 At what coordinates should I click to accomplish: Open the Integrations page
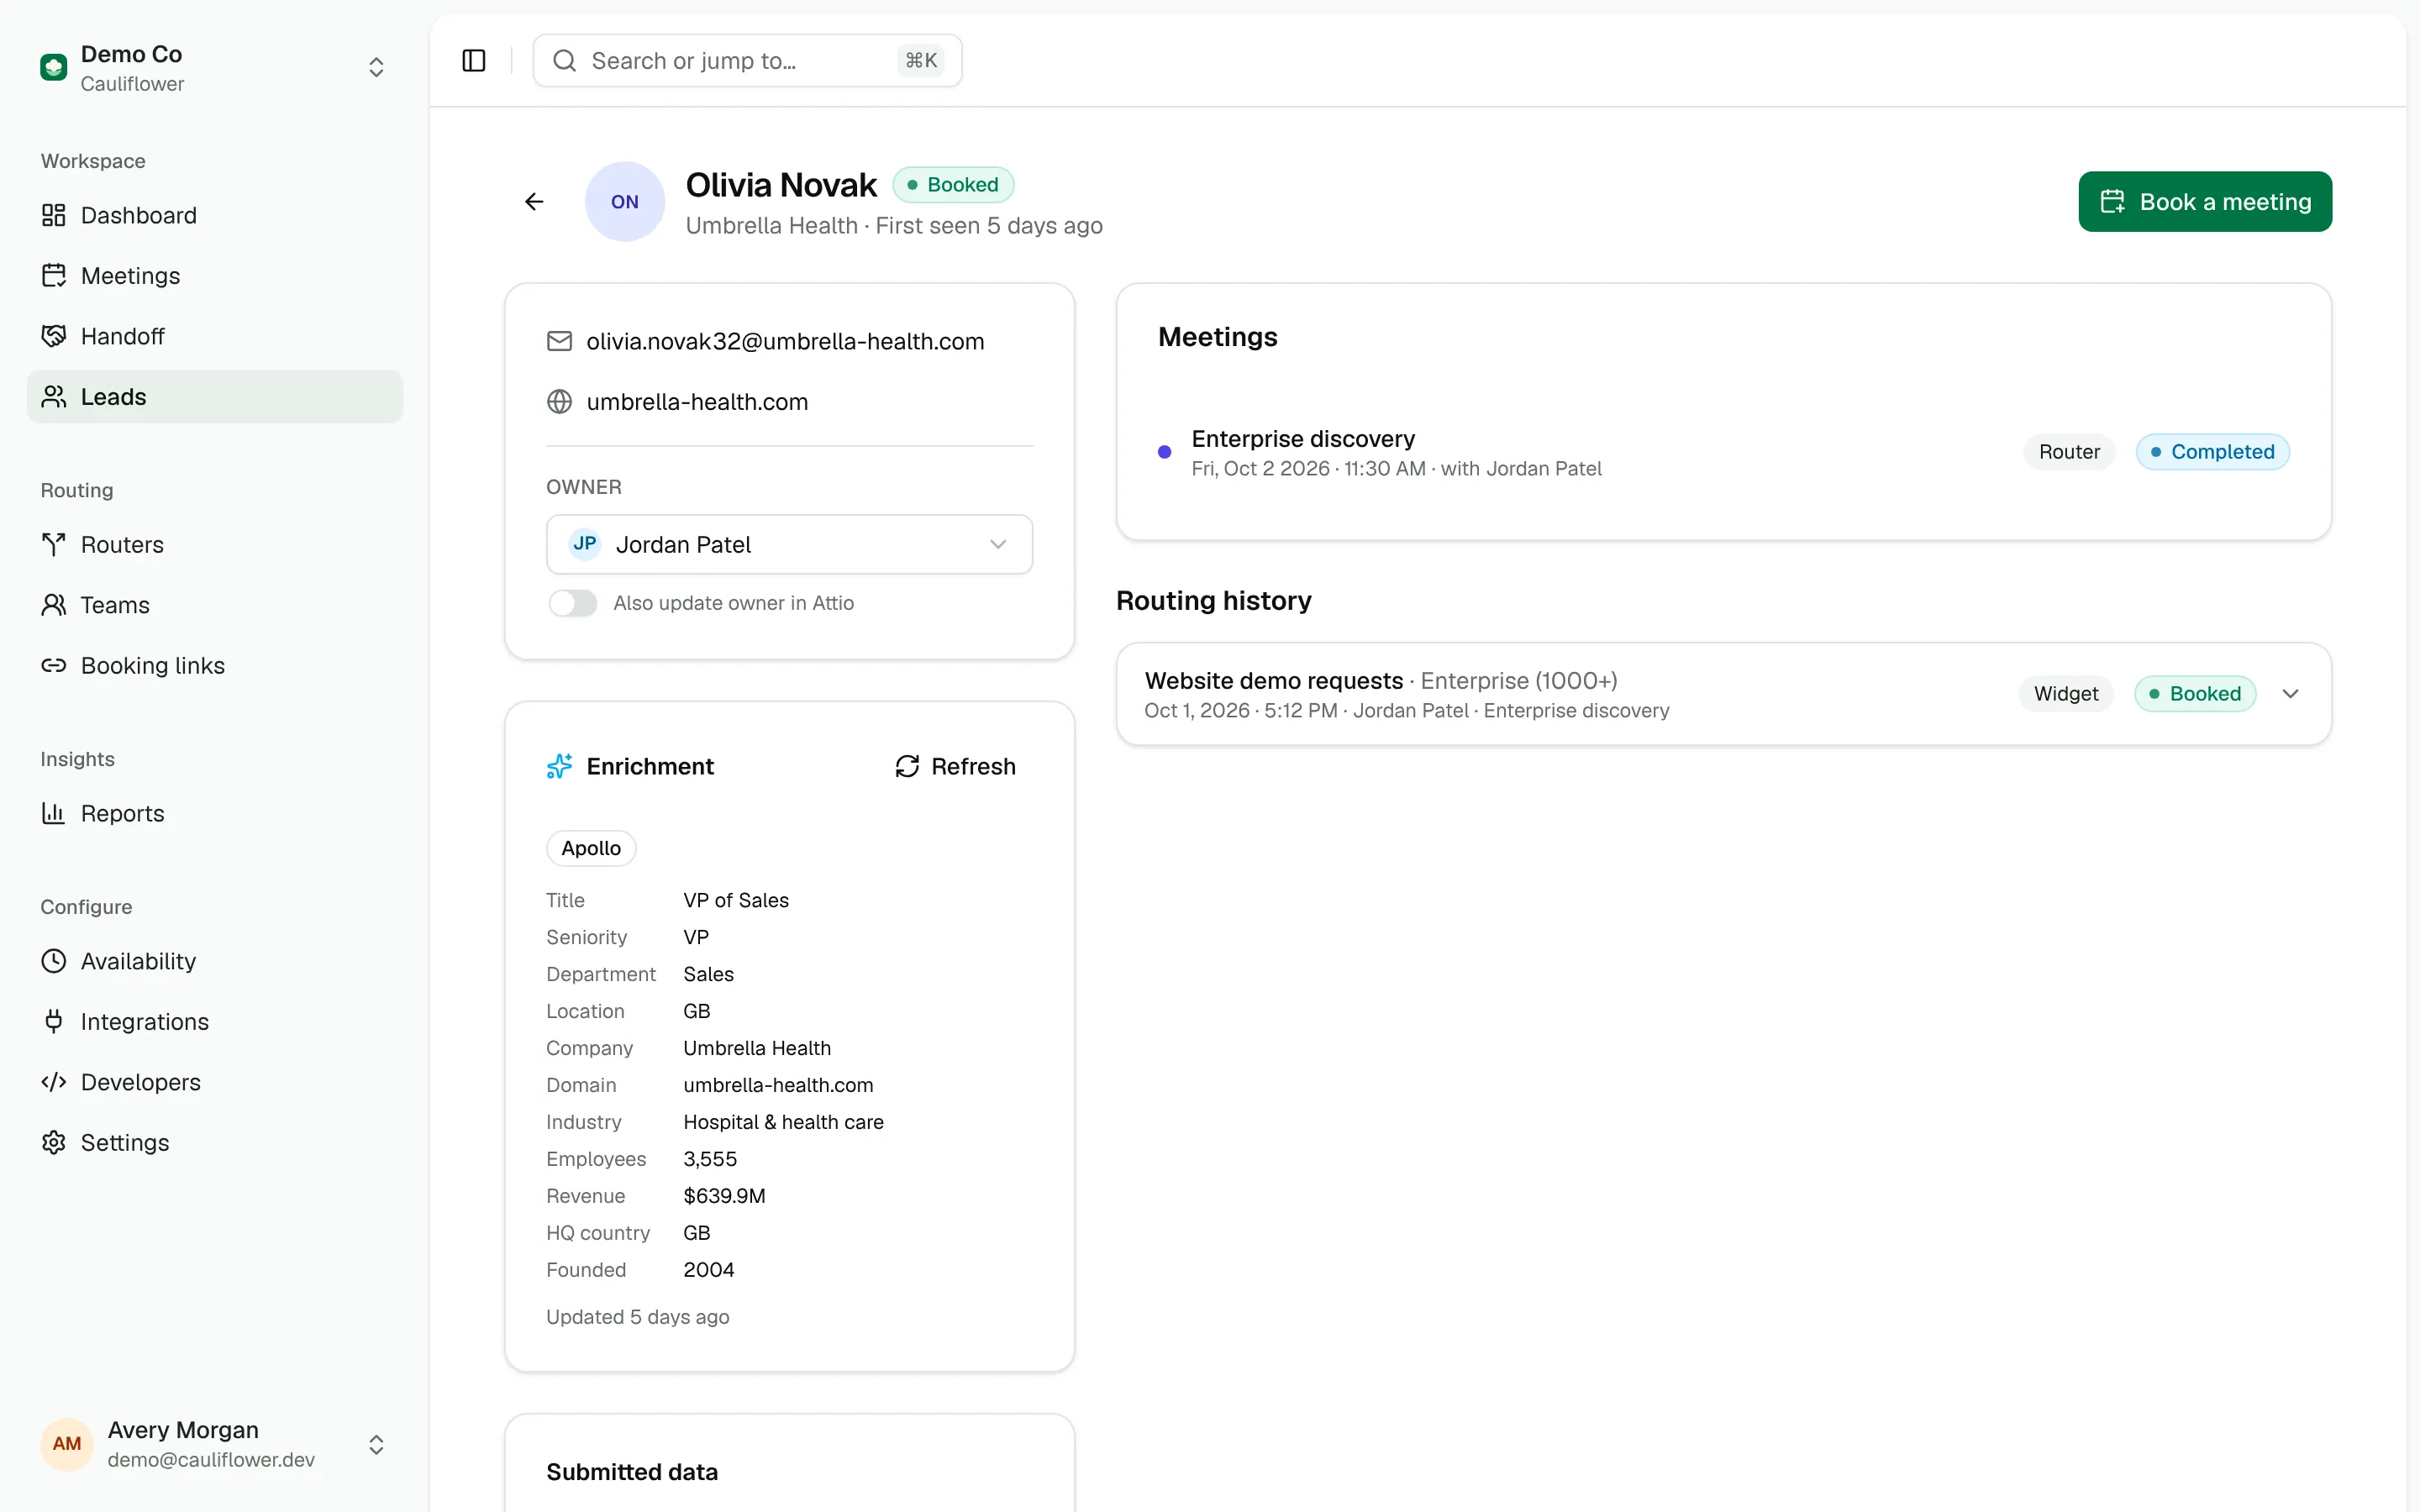214,1022
